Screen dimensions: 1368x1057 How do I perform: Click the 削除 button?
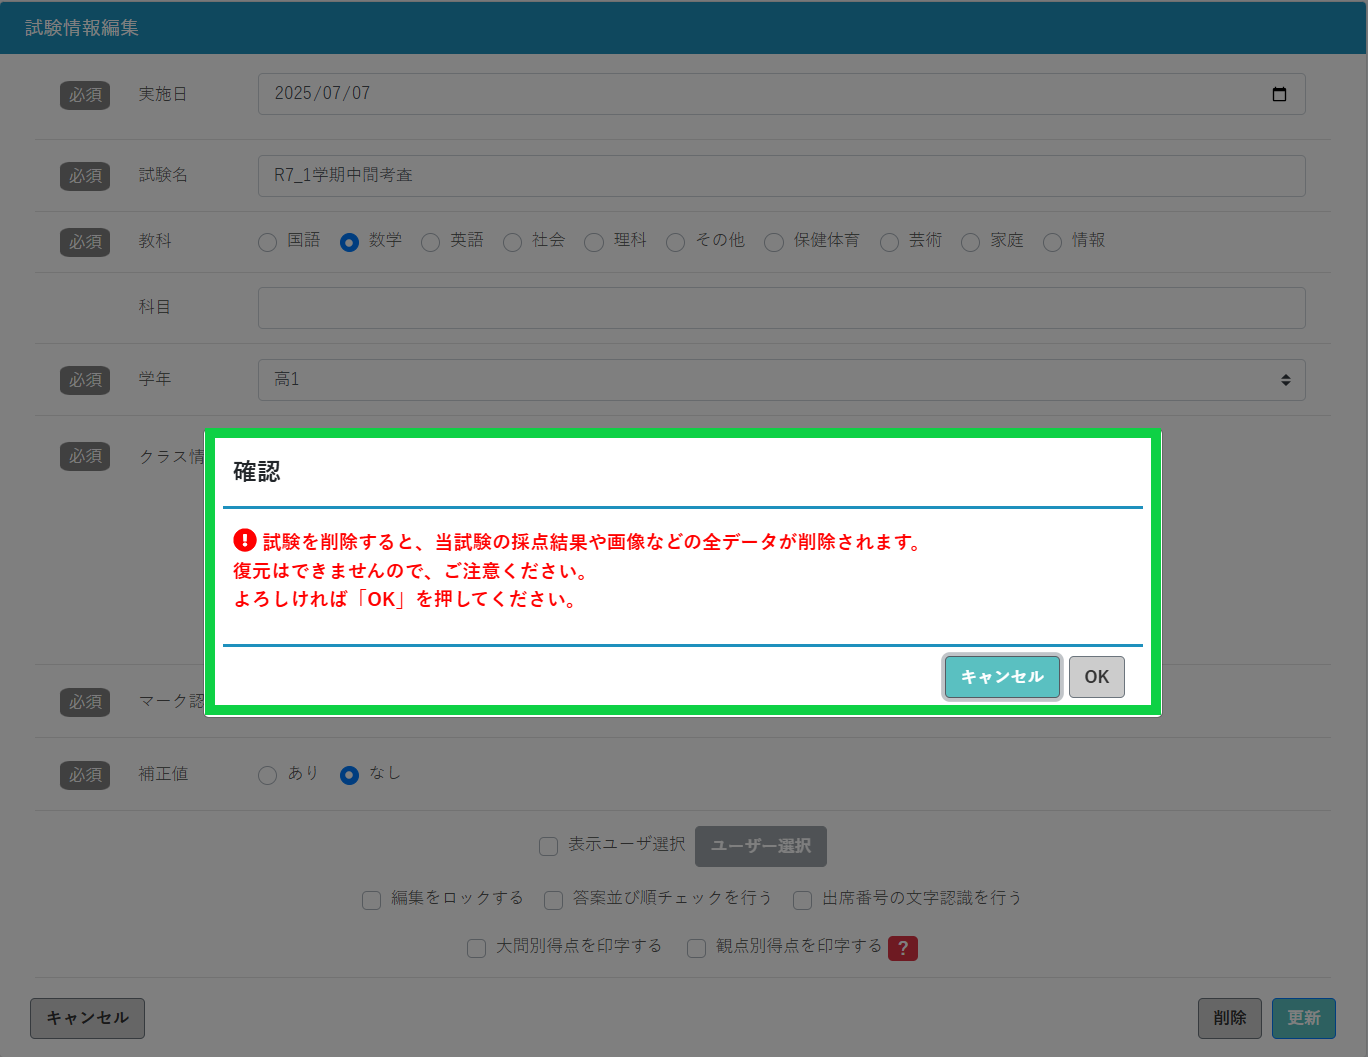click(1230, 1018)
